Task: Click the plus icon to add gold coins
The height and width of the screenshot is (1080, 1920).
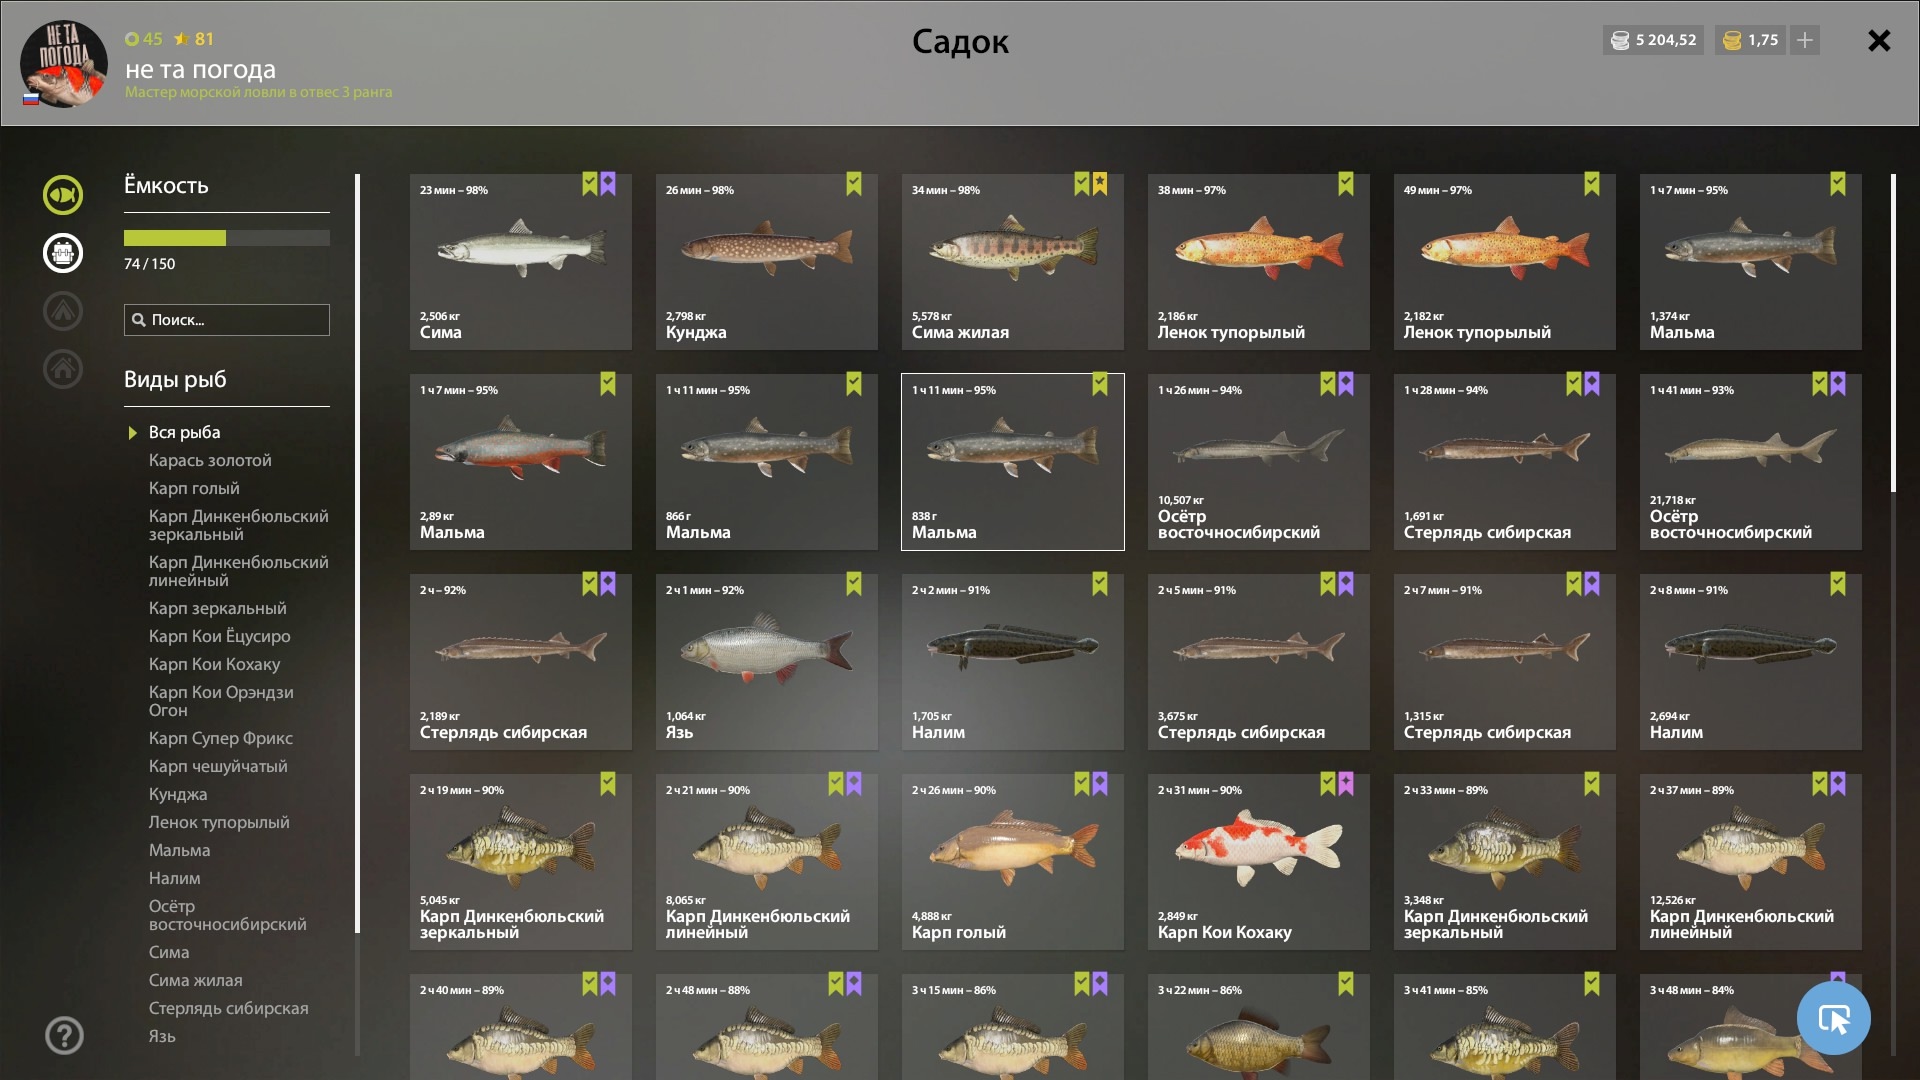Action: point(1805,40)
